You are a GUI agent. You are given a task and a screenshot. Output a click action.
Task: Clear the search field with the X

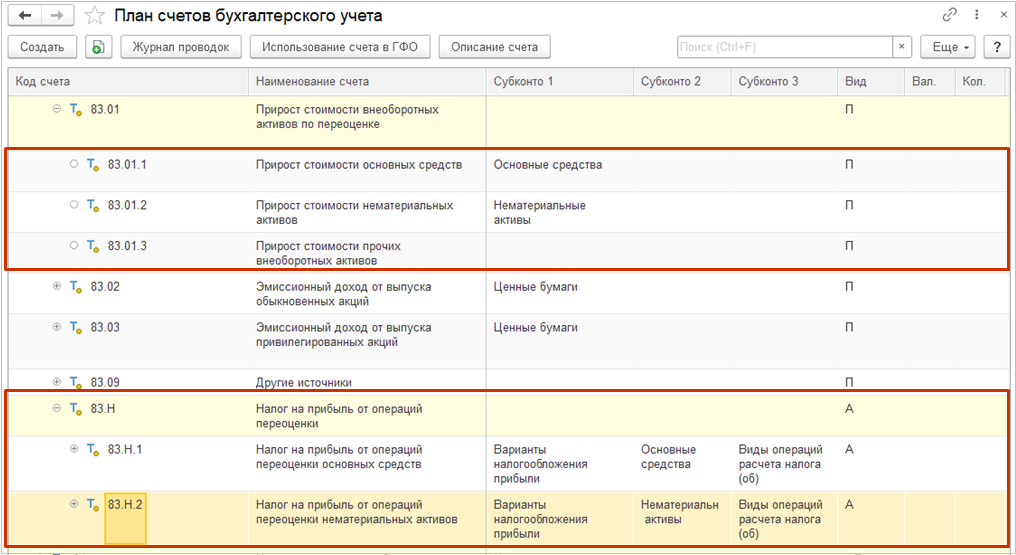(902, 47)
